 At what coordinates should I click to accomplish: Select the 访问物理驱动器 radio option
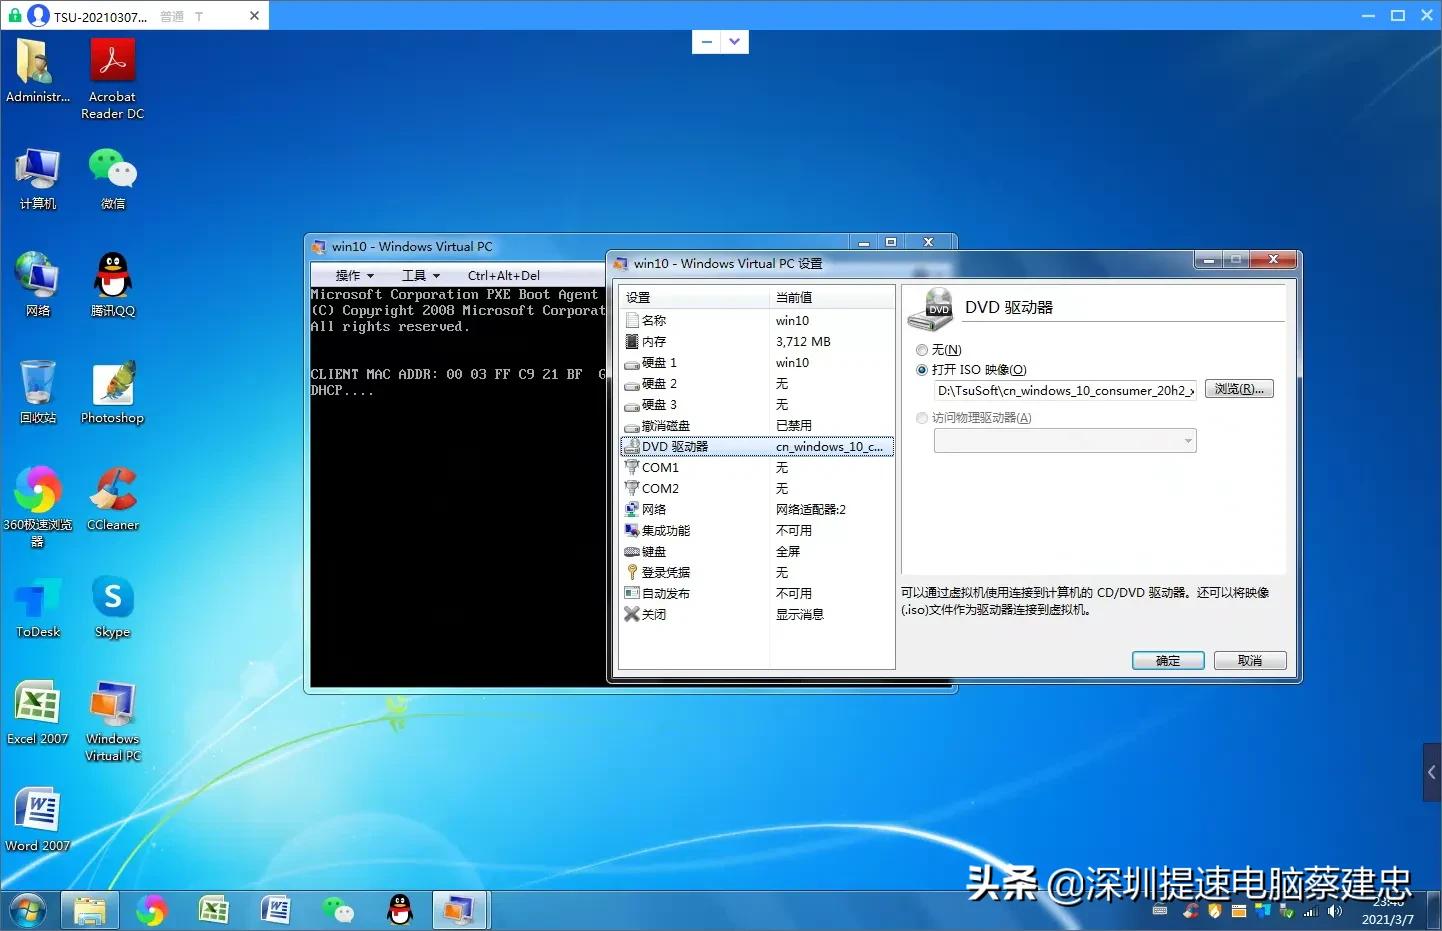point(922,418)
